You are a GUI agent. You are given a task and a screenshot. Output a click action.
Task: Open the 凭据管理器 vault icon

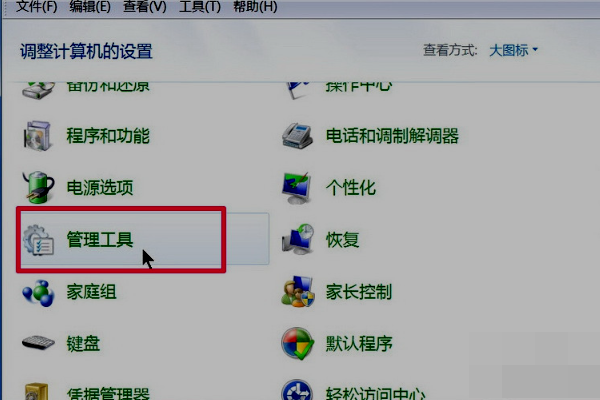(x=37, y=391)
